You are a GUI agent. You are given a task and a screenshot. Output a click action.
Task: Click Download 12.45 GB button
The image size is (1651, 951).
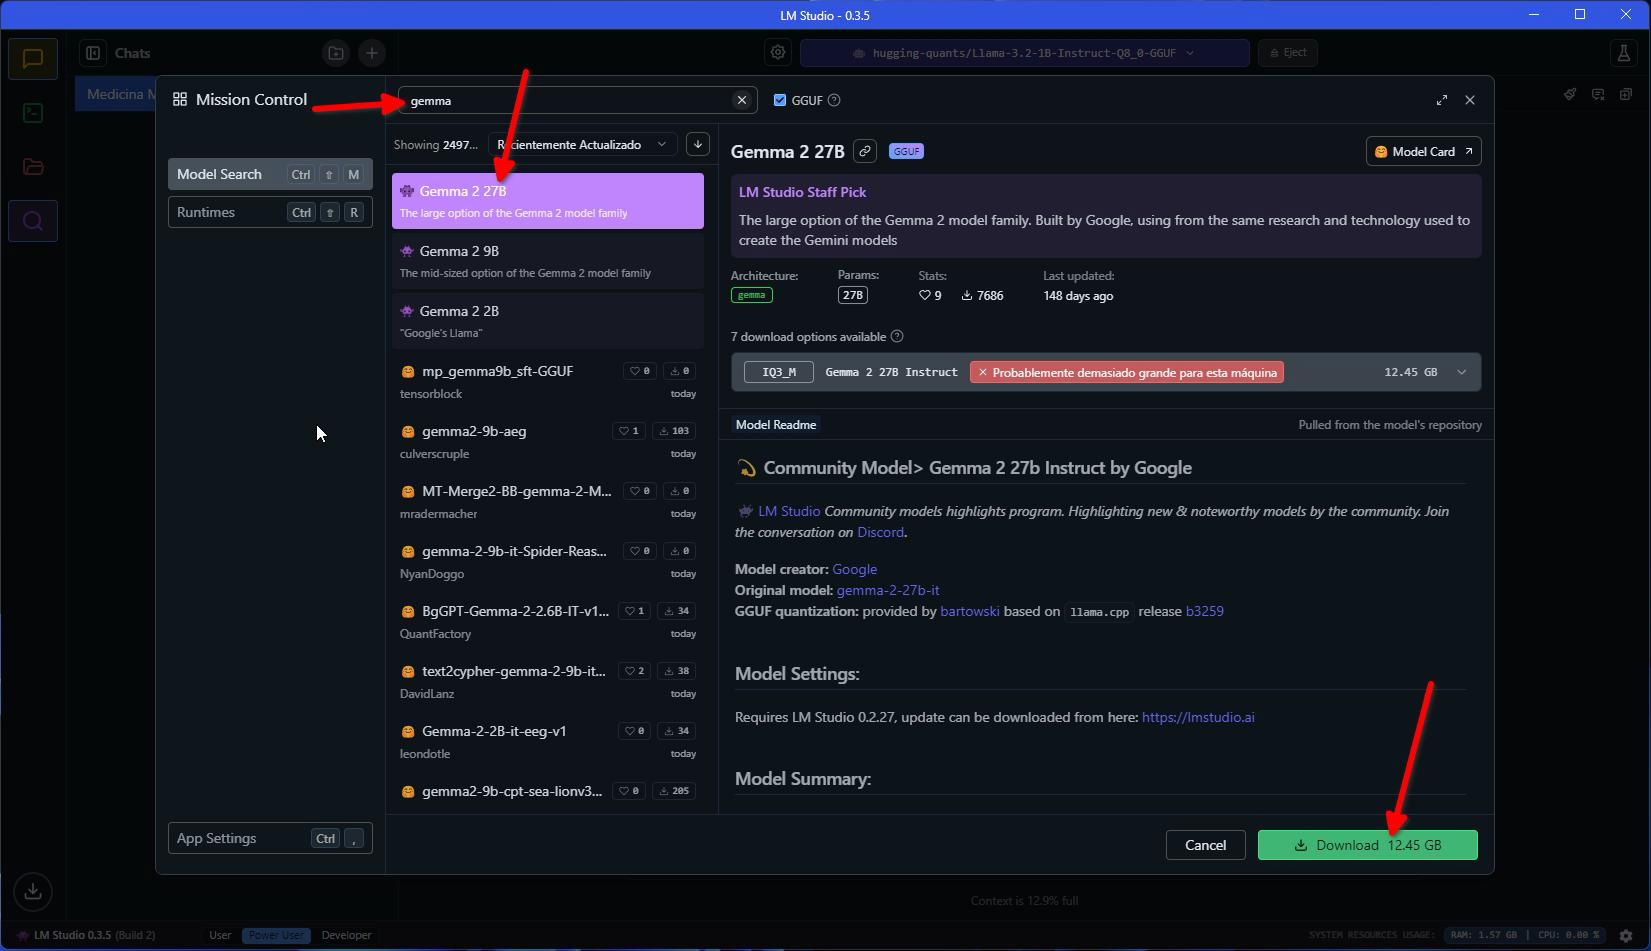1367,845
